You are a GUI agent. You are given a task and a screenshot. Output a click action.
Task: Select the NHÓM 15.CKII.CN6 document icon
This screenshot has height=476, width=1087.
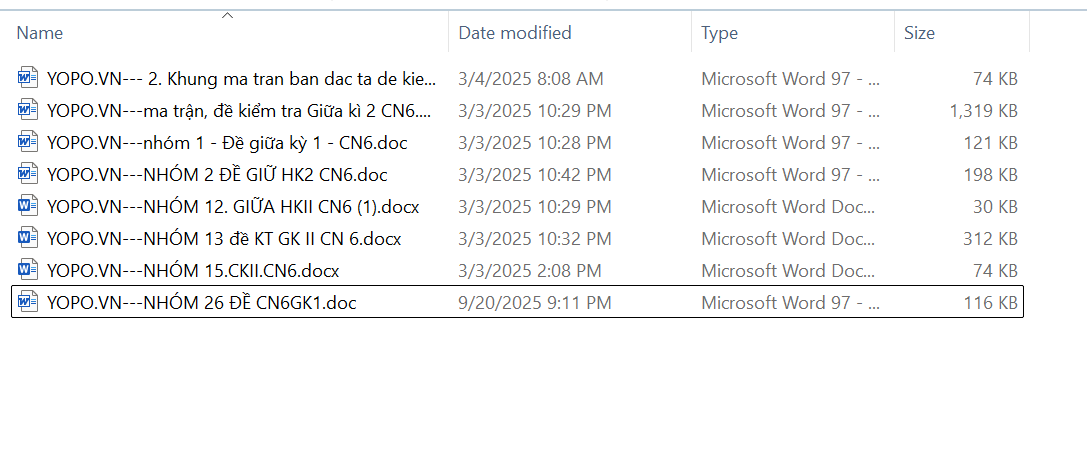(x=28, y=271)
